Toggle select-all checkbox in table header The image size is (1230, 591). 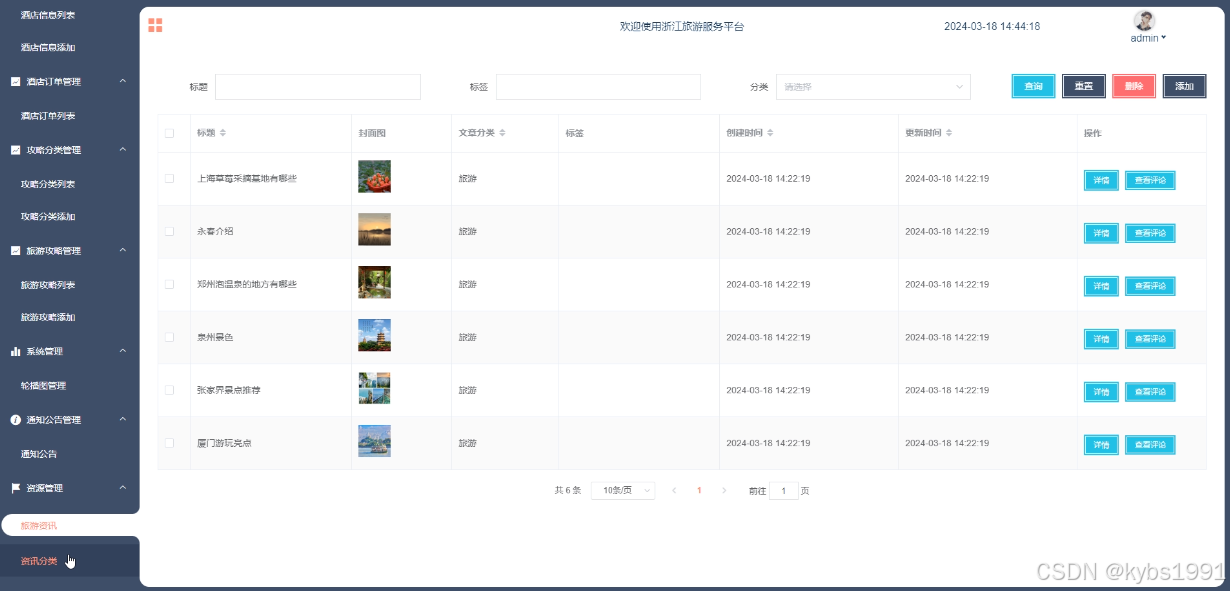pos(169,133)
